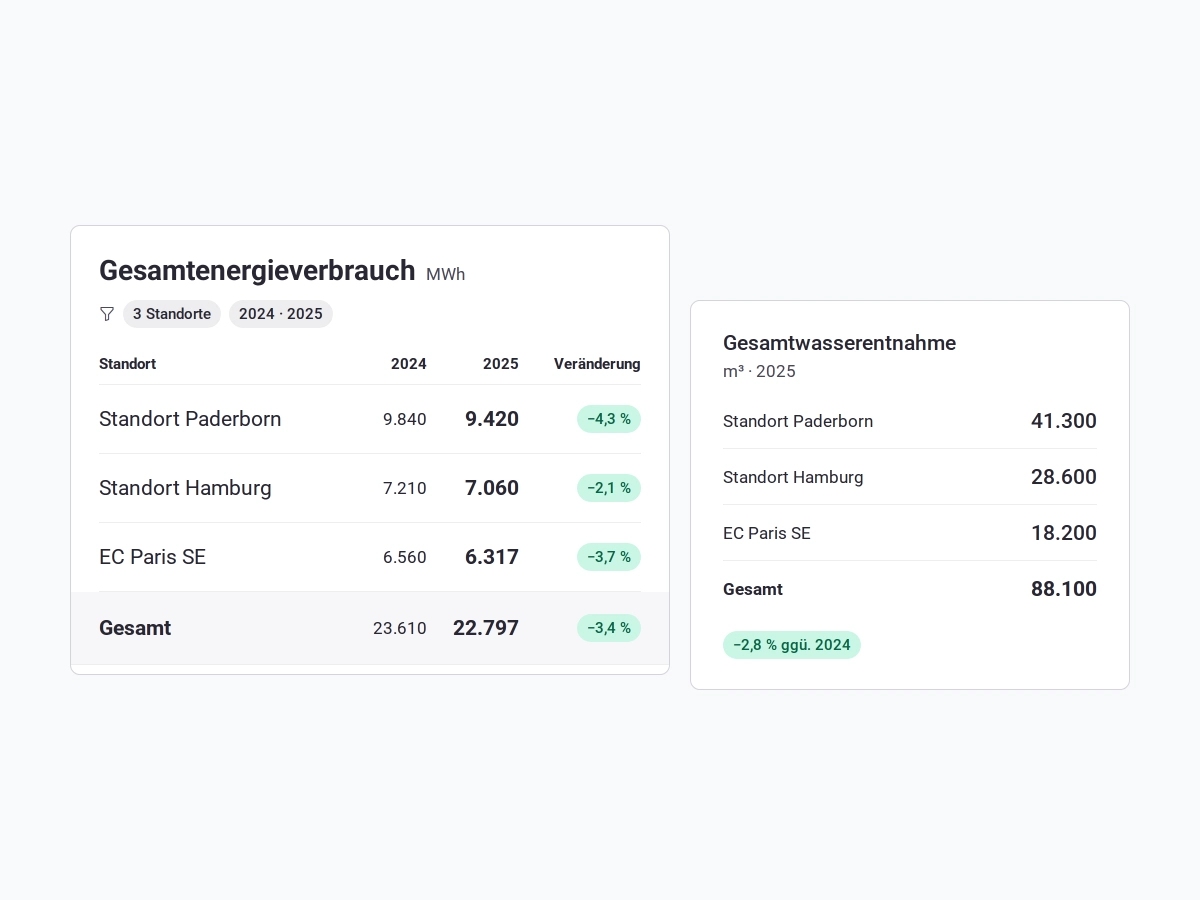This screenshot has width=1200, height=900.
Task: Click the value 7.060 for Hamburg
Action: click(x=492, y=488)
